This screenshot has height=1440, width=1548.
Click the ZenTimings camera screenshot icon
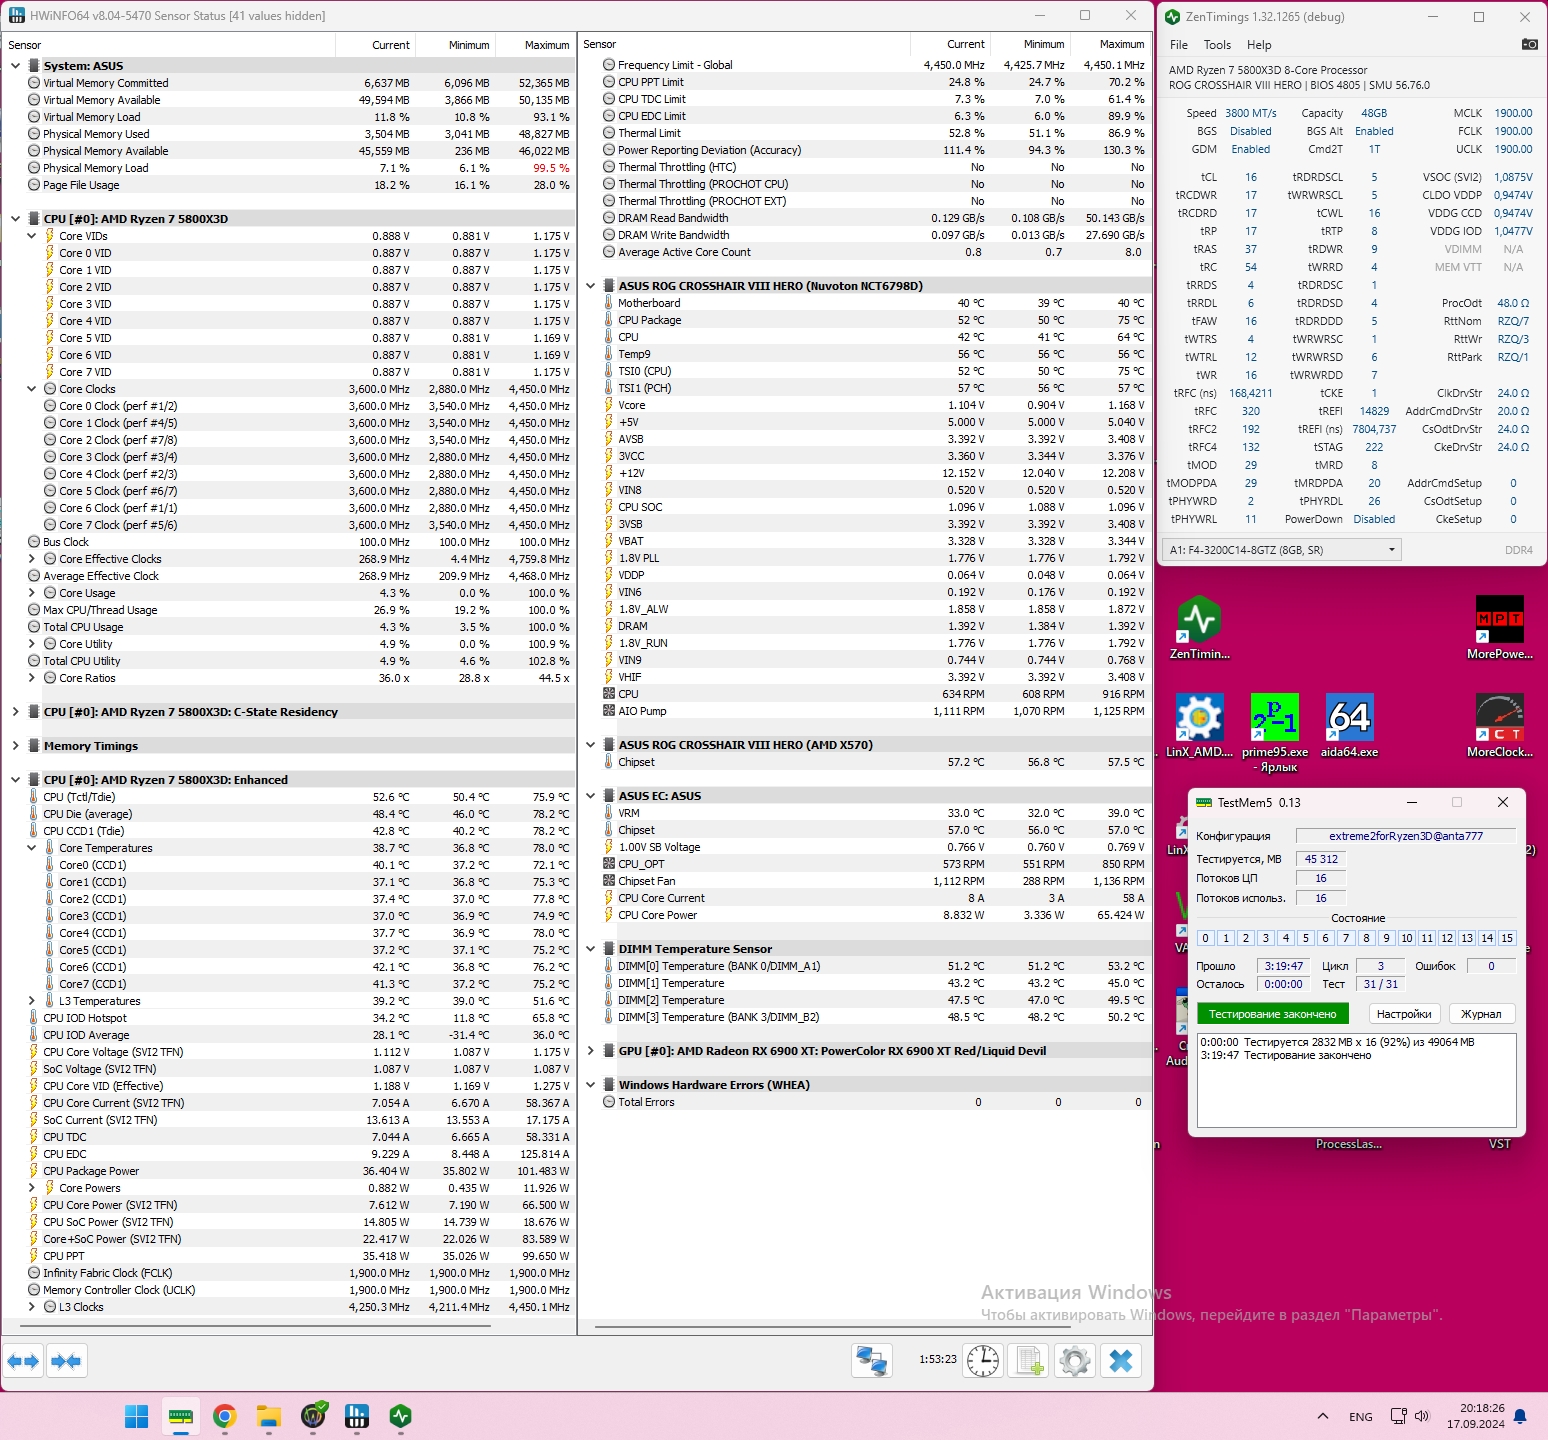pos(1529,44)
